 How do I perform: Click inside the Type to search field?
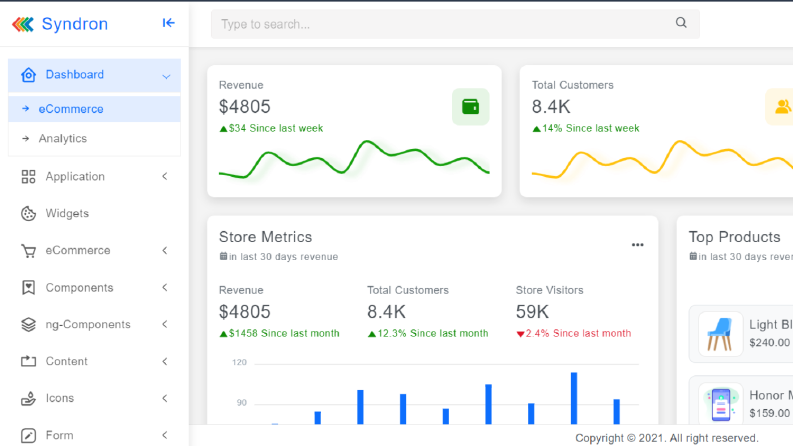coord(455,24)
